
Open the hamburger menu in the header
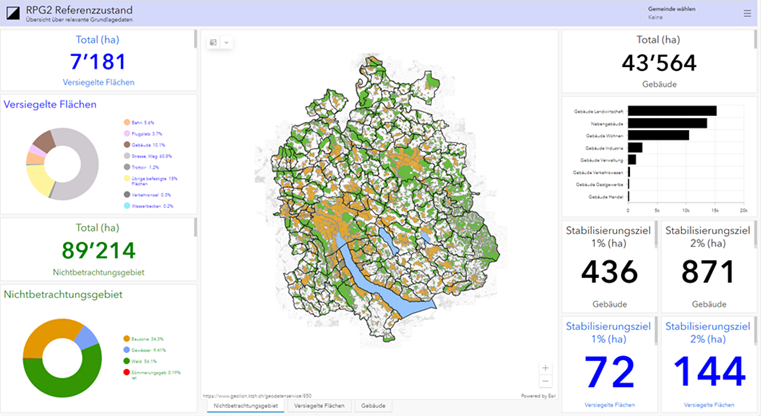click(x=747, y=14)
